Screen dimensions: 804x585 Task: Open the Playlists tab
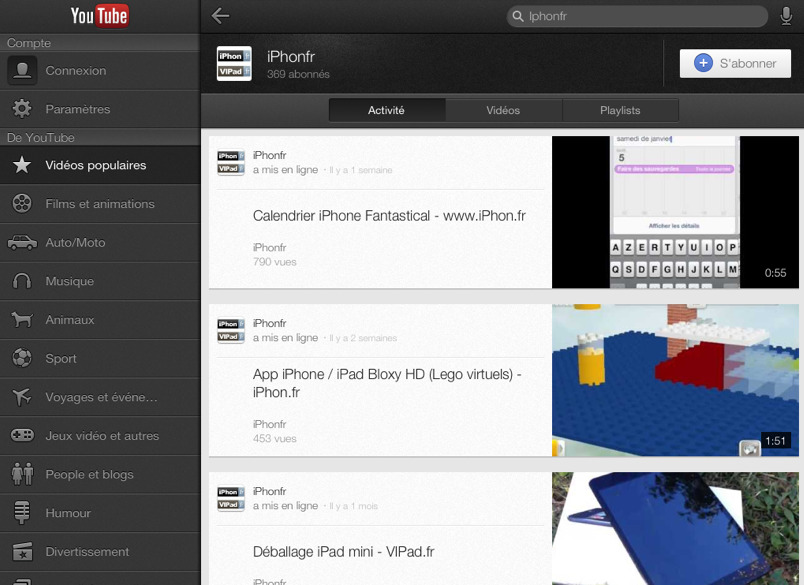(x=620, y=110)
